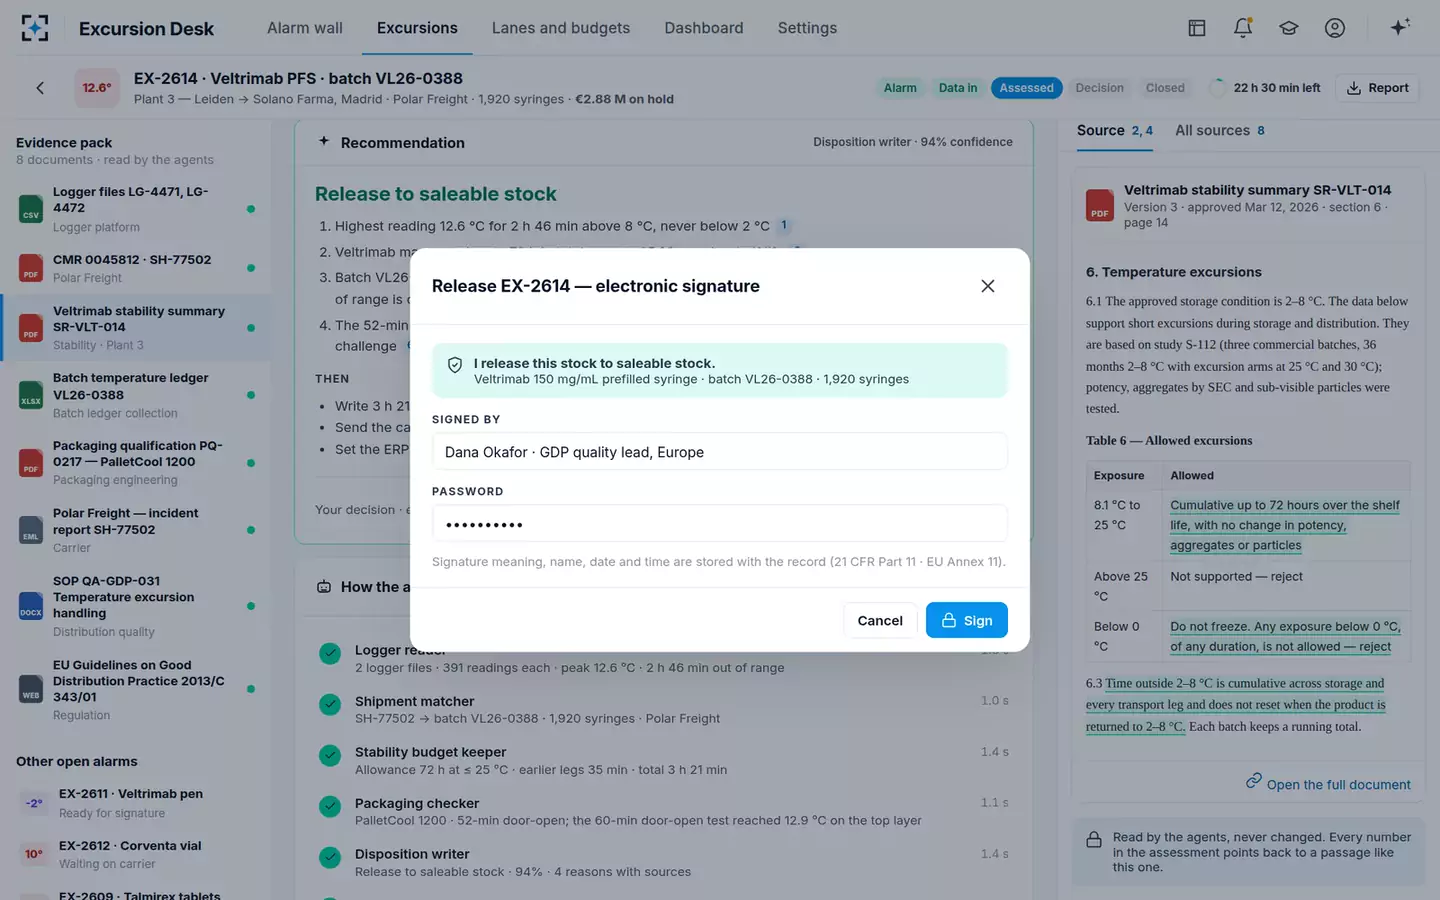Screen dimensions: 1440x900
Task: Click the sparkle assistant icon
Action: [1400, 27]
